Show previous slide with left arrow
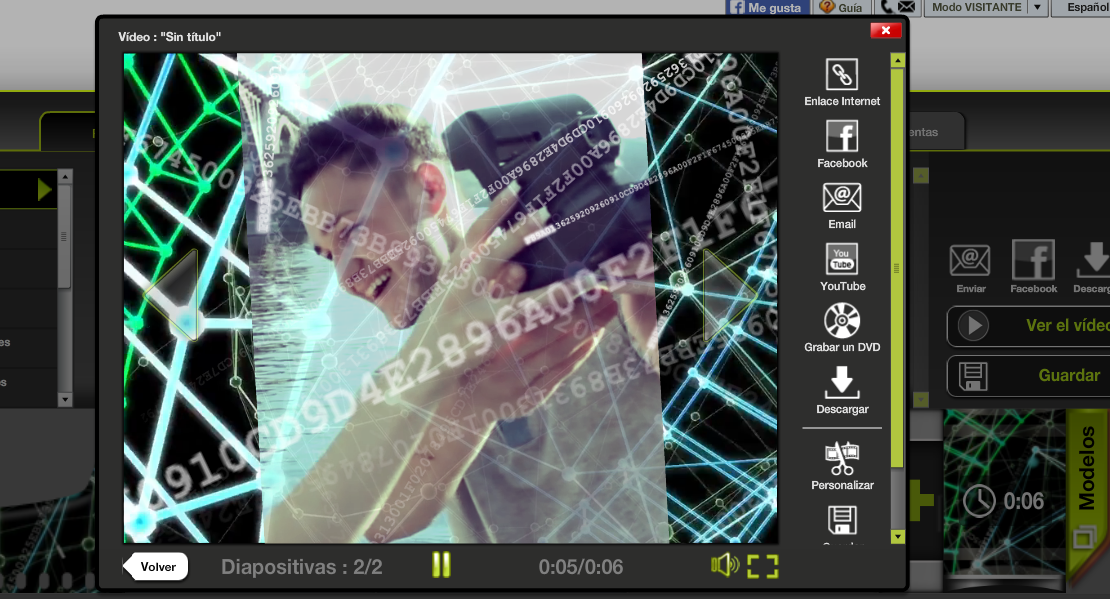 coord(171,295)
